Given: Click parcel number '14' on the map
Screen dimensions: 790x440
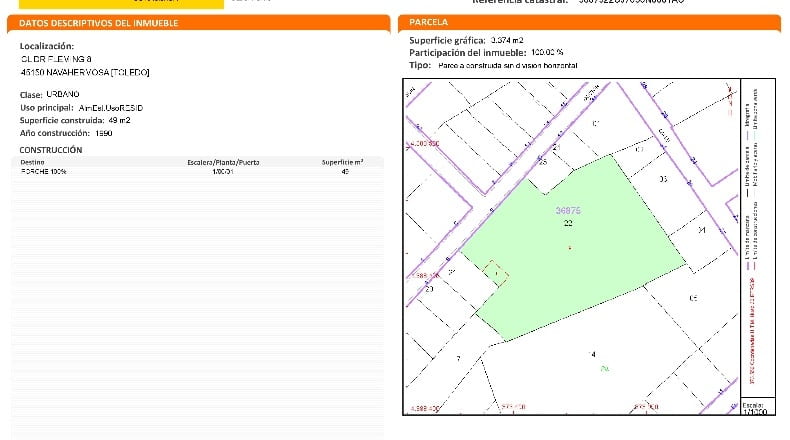Looking at the screenshot, I should click(592, 355).
